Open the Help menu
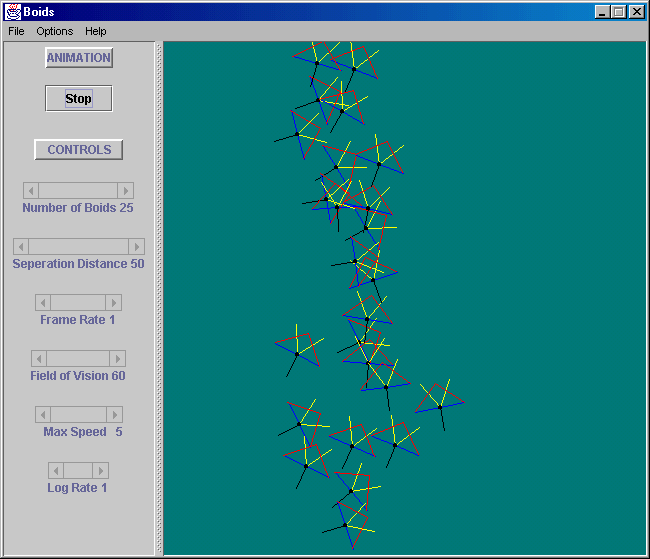 pos(96,32)
